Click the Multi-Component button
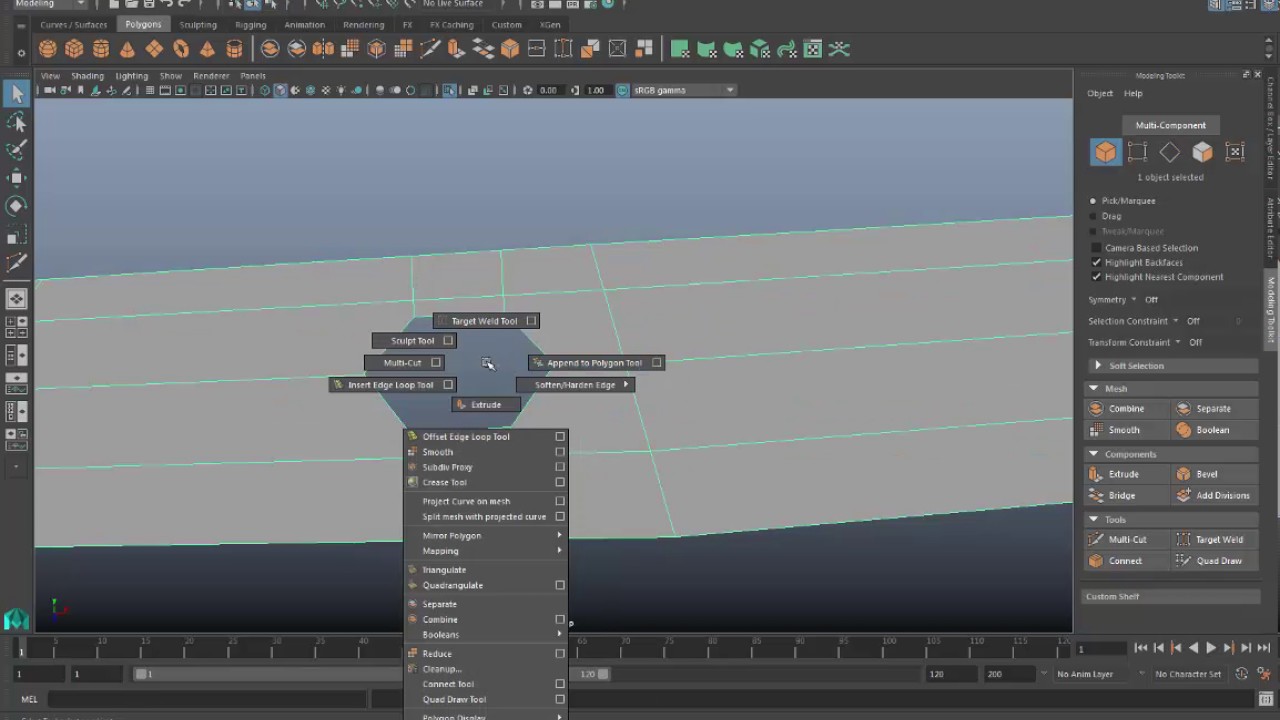Screen dimensions: 1280x720 tap(1170, 125)
